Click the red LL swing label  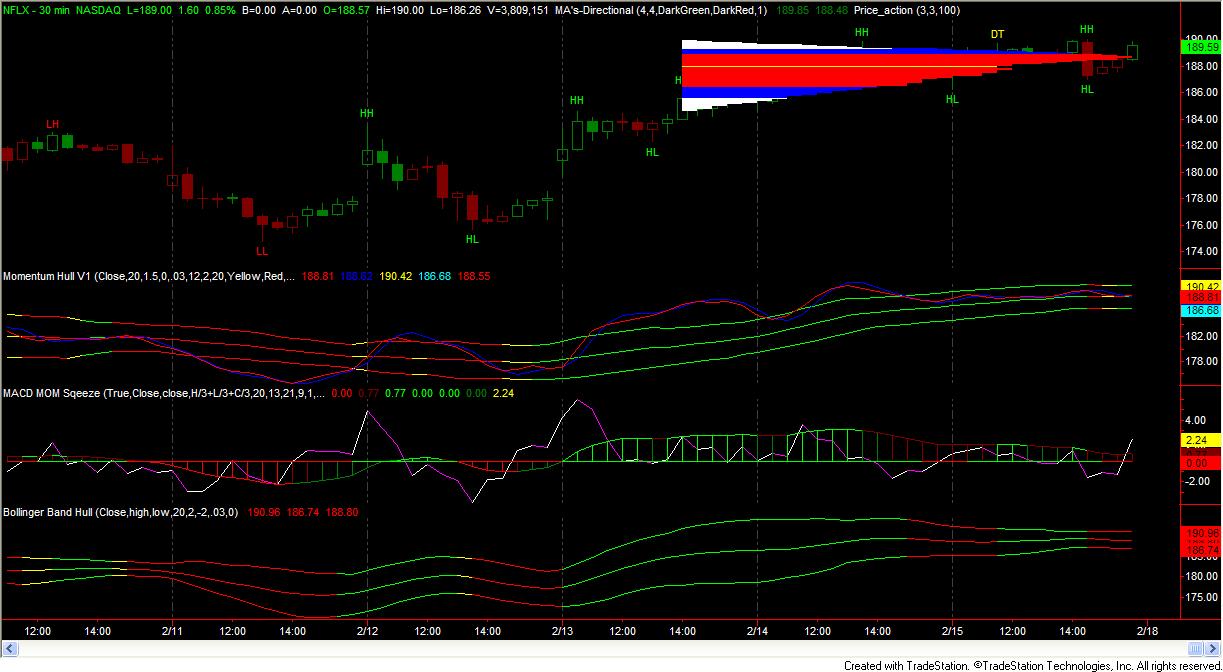[262, 251]
